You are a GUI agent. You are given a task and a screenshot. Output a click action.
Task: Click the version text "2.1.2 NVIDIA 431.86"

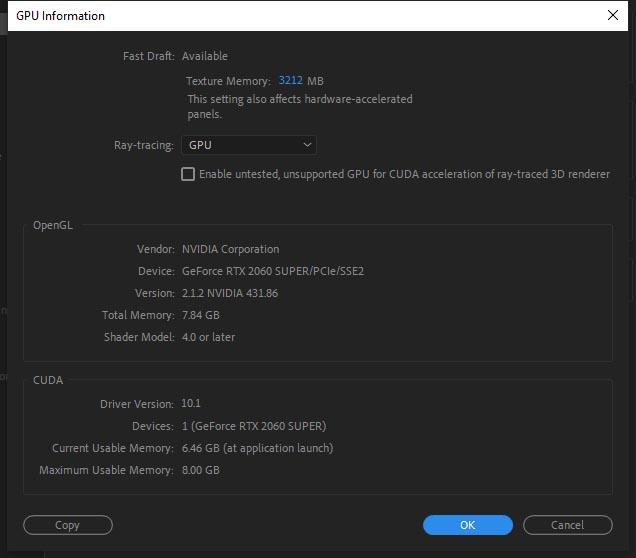coord(230,293)
